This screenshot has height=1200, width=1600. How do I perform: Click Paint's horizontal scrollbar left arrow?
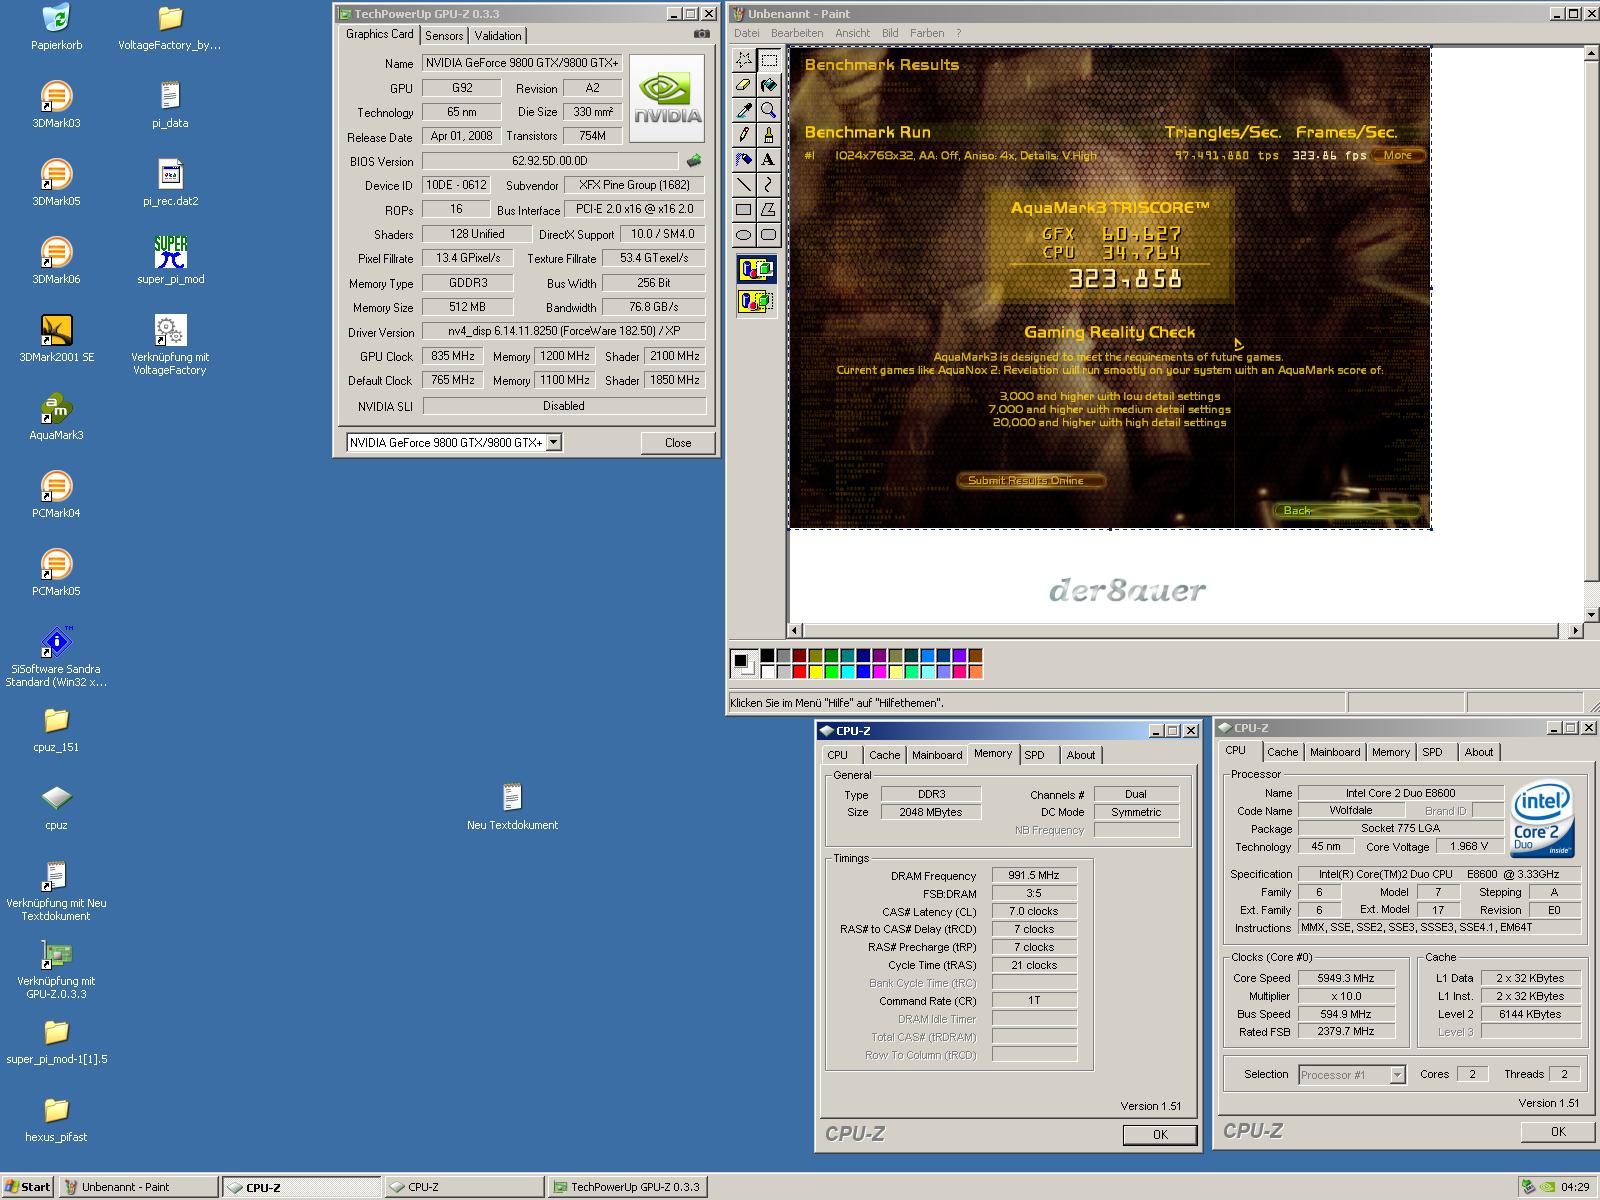pos(796,631)
